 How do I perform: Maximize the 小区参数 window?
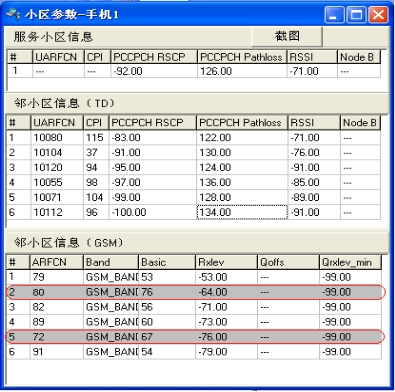356,15
